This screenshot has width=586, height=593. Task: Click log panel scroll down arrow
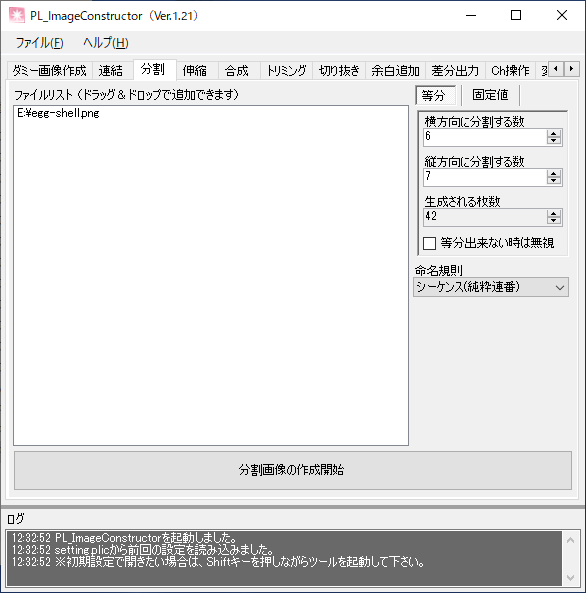point(570,578)
